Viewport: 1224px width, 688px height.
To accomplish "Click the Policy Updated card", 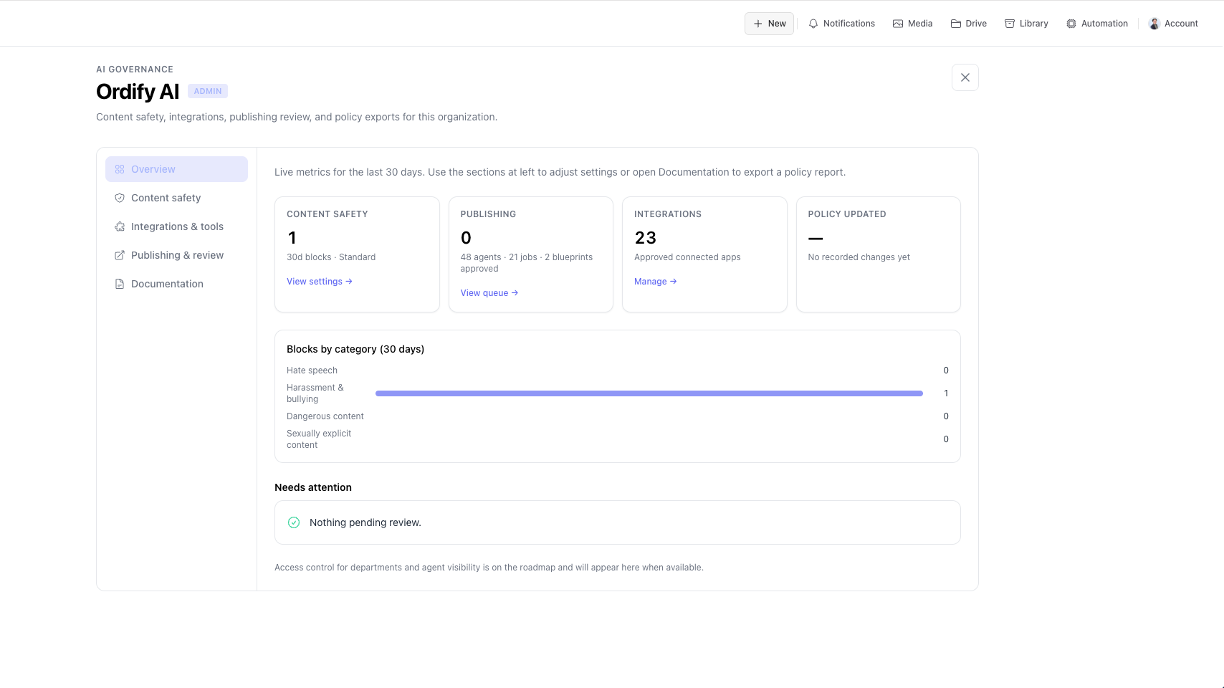I will point(878,254).
